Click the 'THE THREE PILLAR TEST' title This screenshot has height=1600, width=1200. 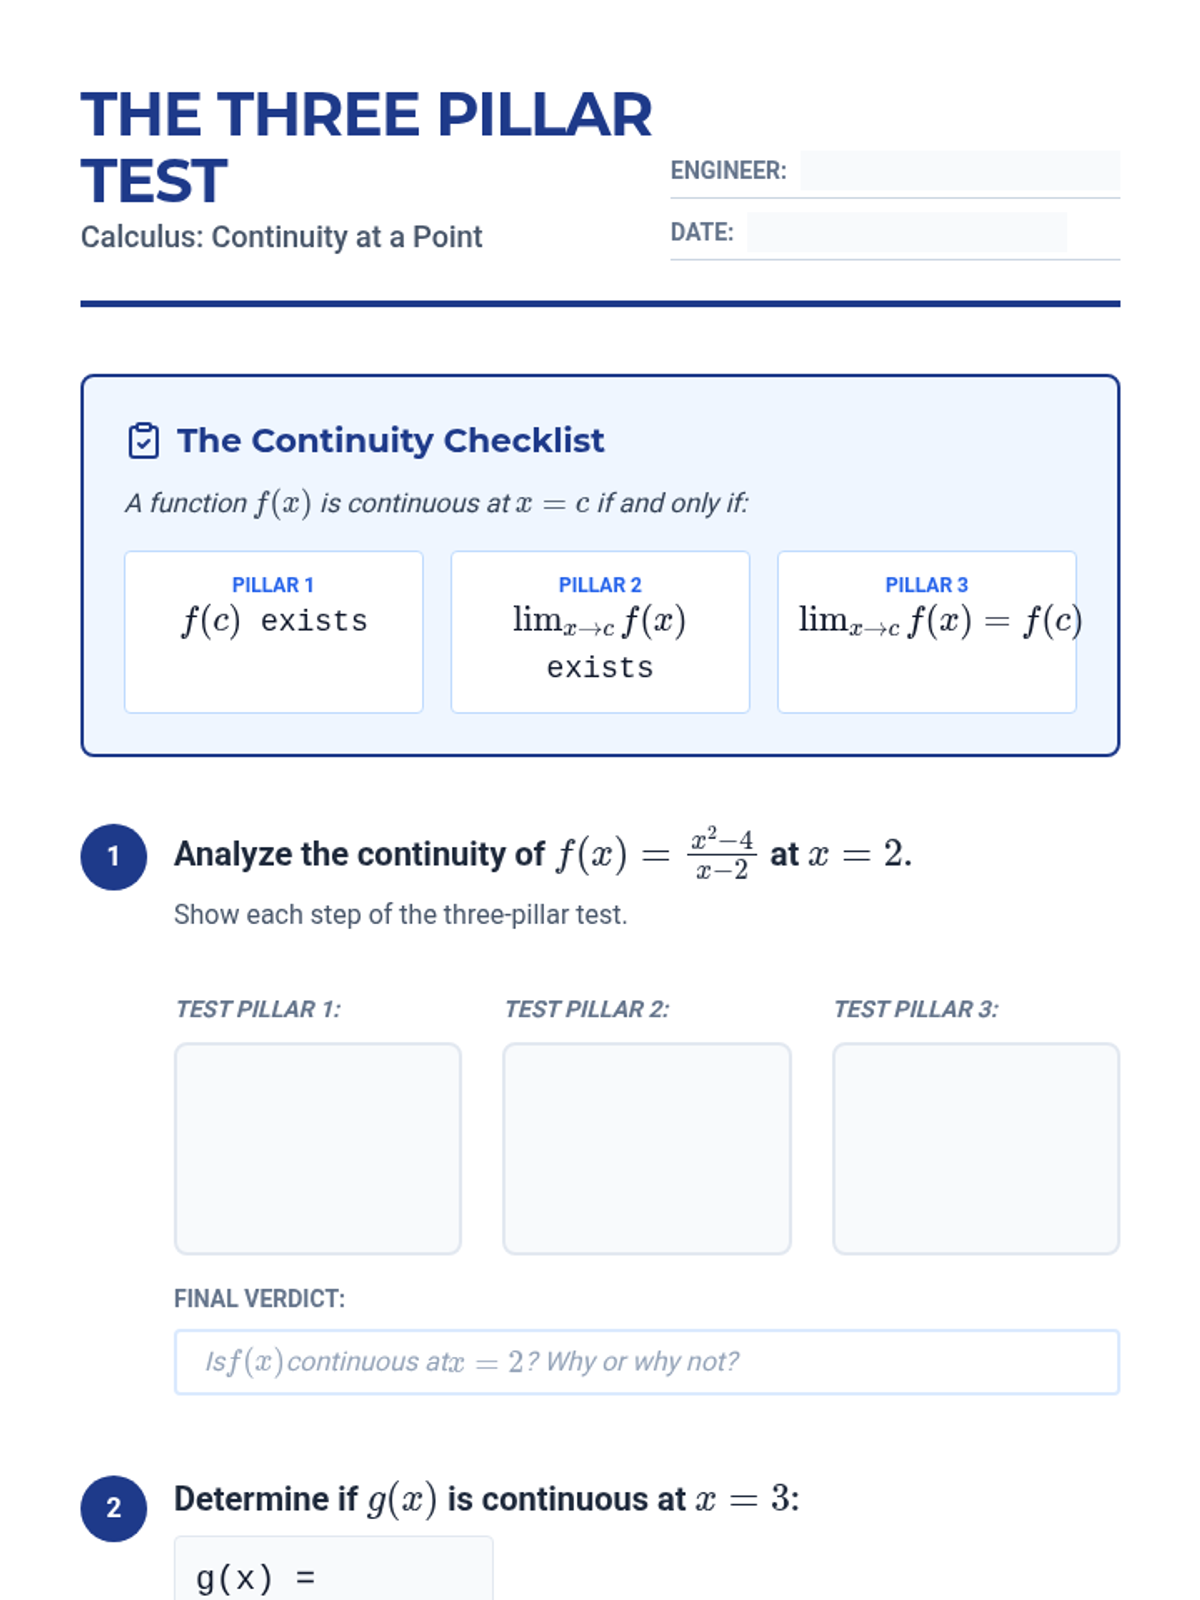(365, 146)
